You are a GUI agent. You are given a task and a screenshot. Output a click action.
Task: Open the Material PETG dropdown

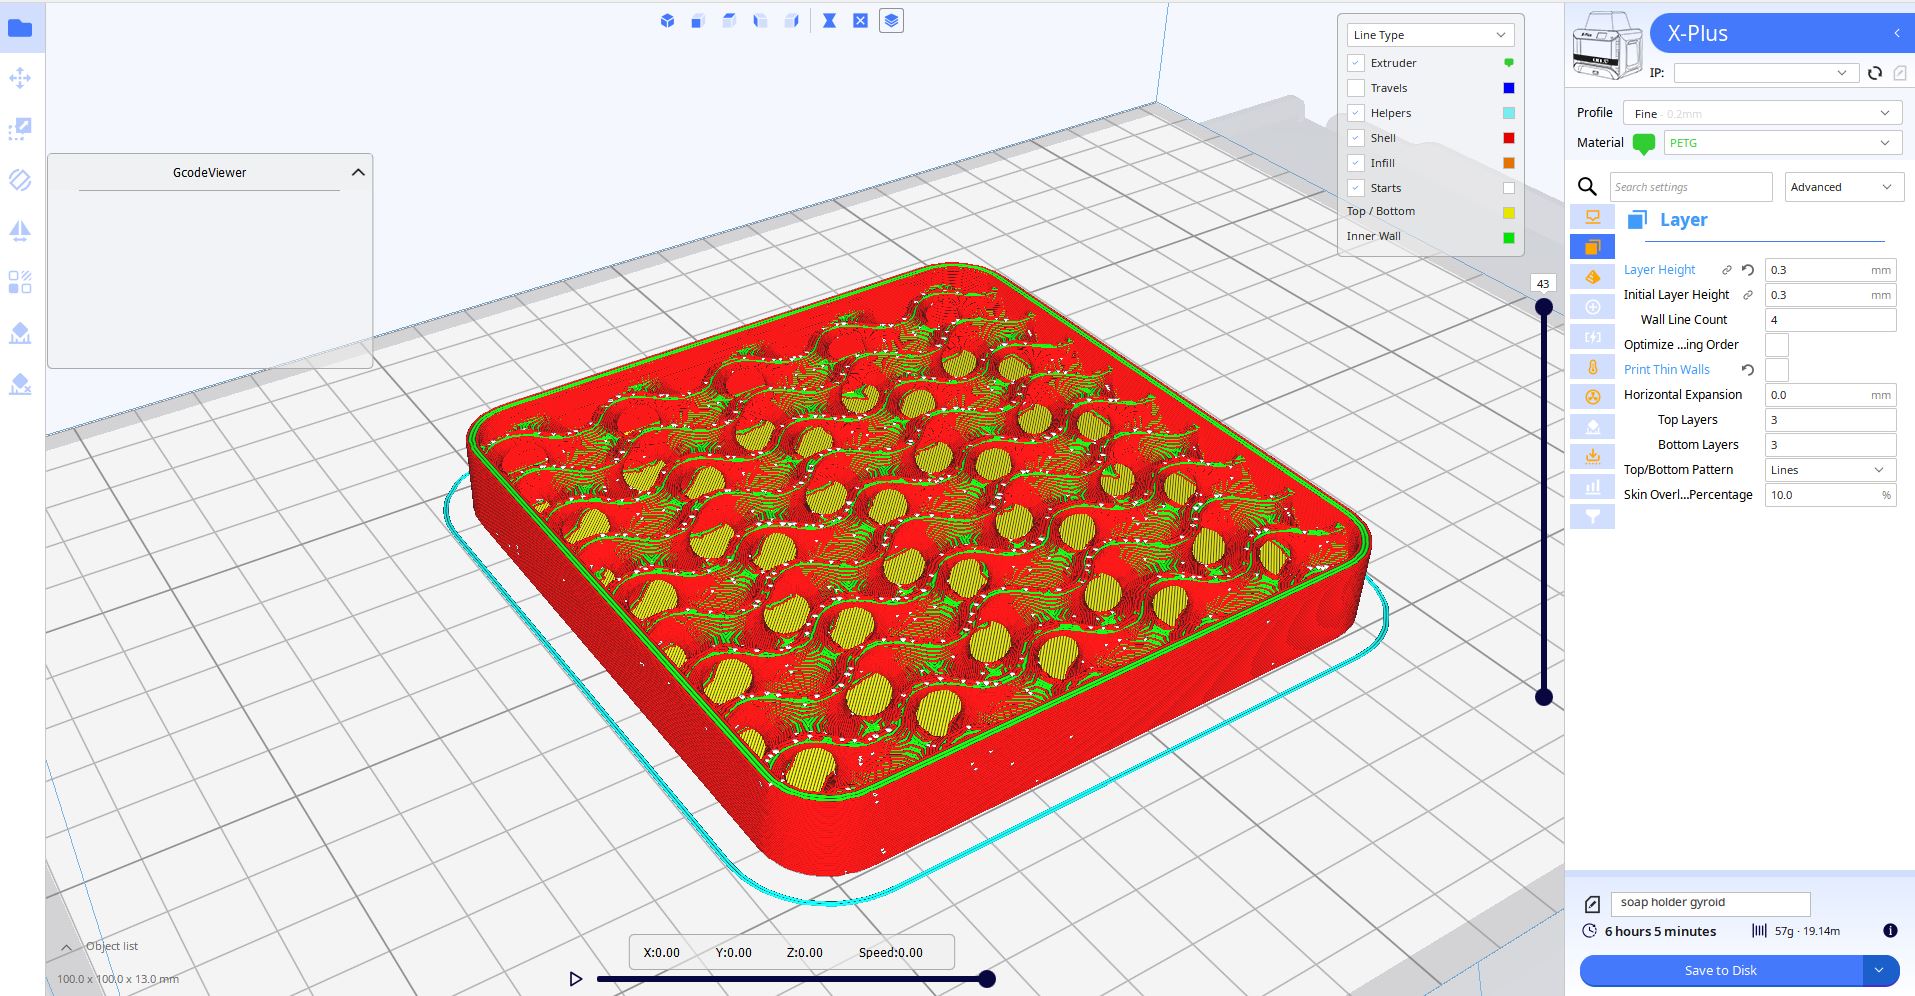[1781, 143]
